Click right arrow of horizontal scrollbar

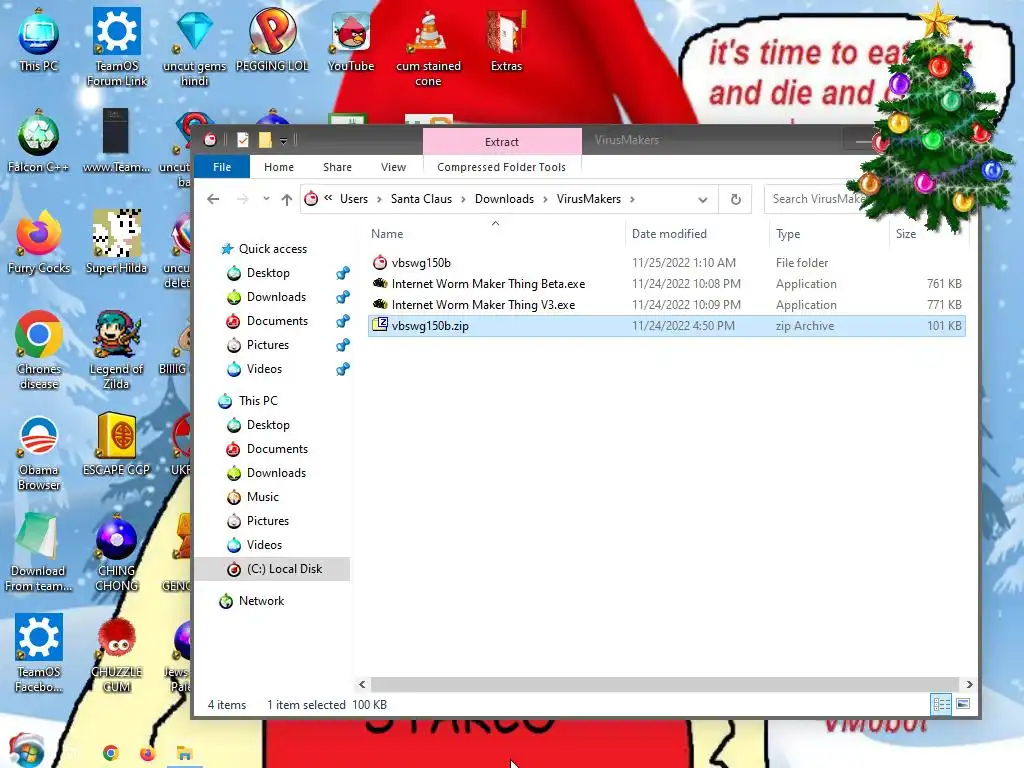click(969, 684)
